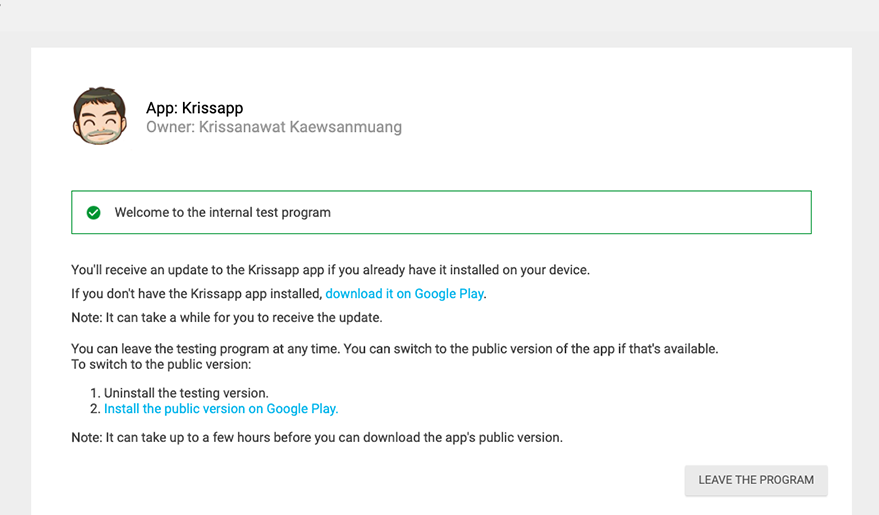Image resolution: width=879 pixels, height=515 pixels.
Task: Follow 'Install the public version on Google Play' link
Action: 221,409
